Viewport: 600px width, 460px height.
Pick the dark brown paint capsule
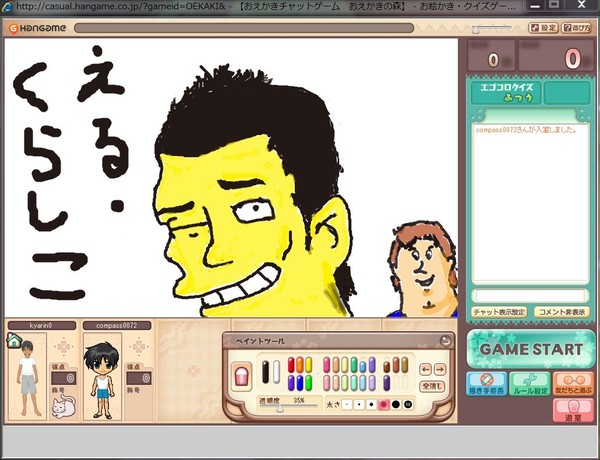(x=387, y=367)
